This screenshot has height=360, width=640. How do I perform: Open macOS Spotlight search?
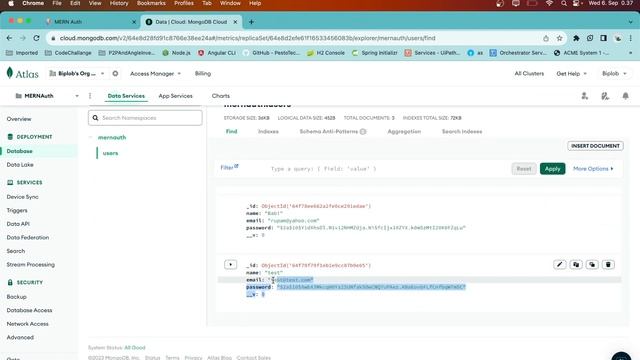pos(564,3)
